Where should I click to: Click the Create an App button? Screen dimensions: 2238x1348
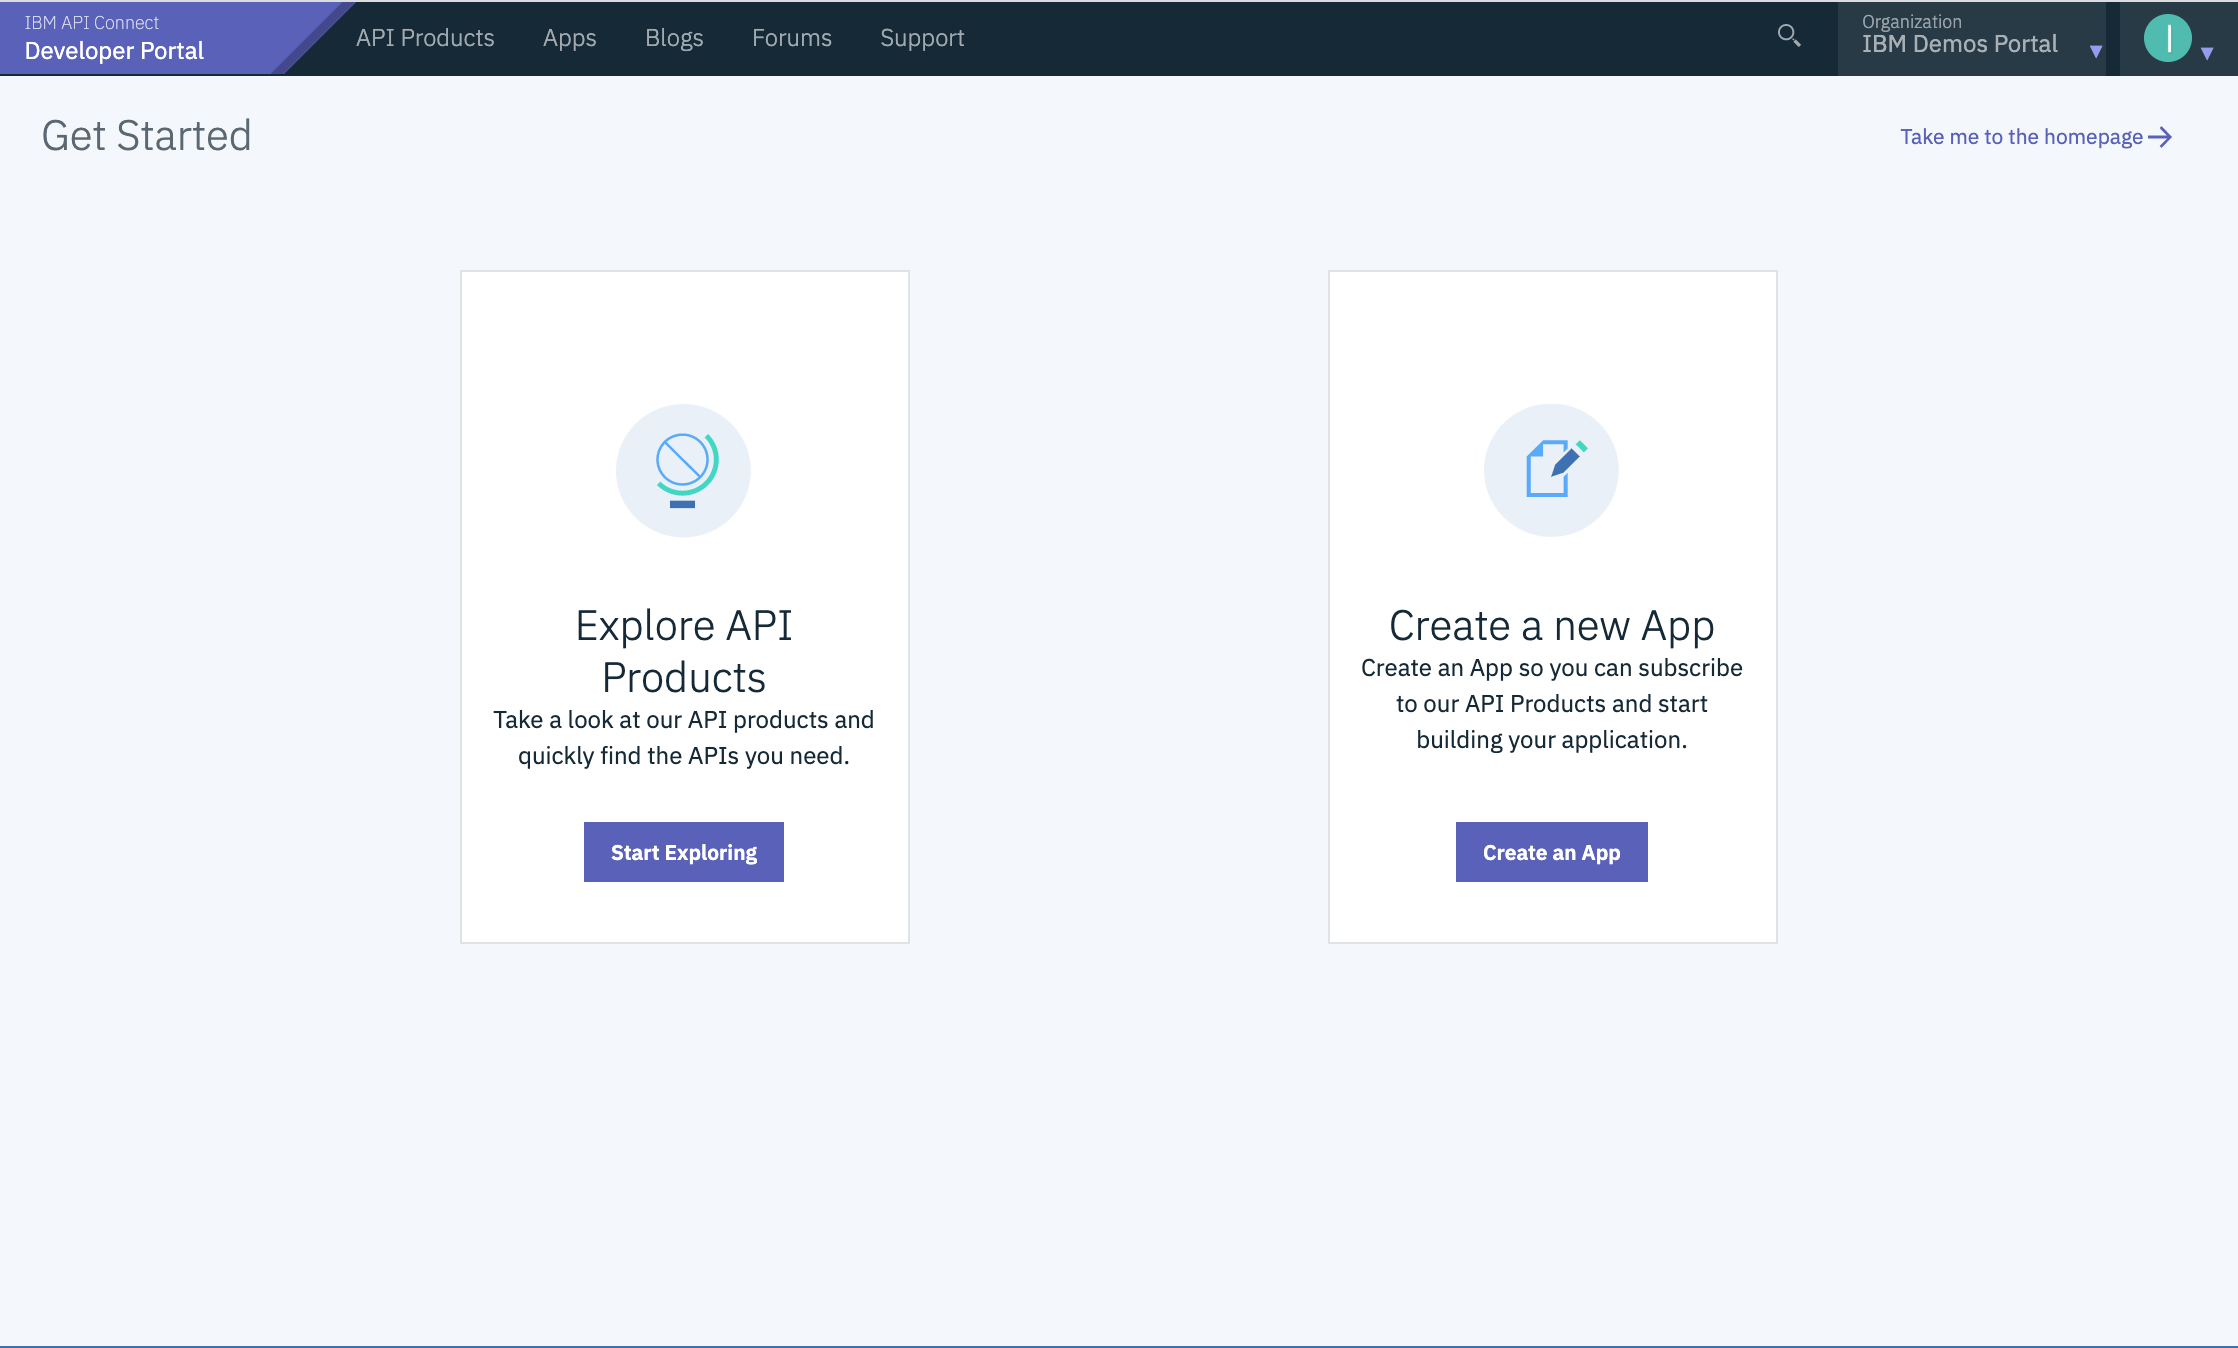(x=1551, y=851)
